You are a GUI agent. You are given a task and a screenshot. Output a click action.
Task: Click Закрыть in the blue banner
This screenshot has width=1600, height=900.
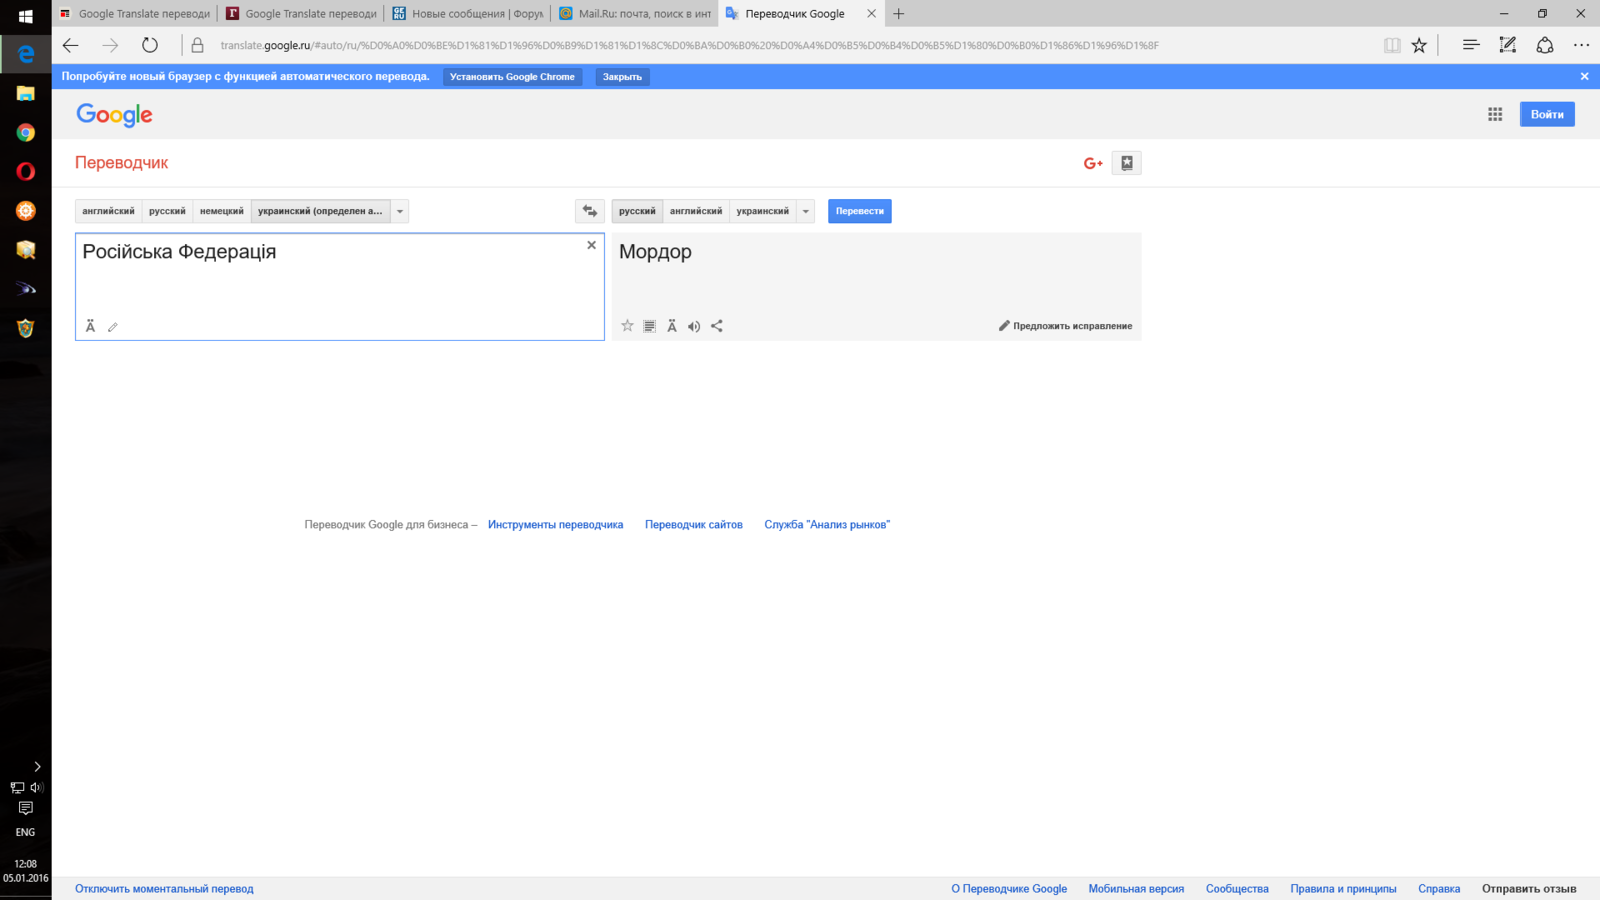point(622,77)
